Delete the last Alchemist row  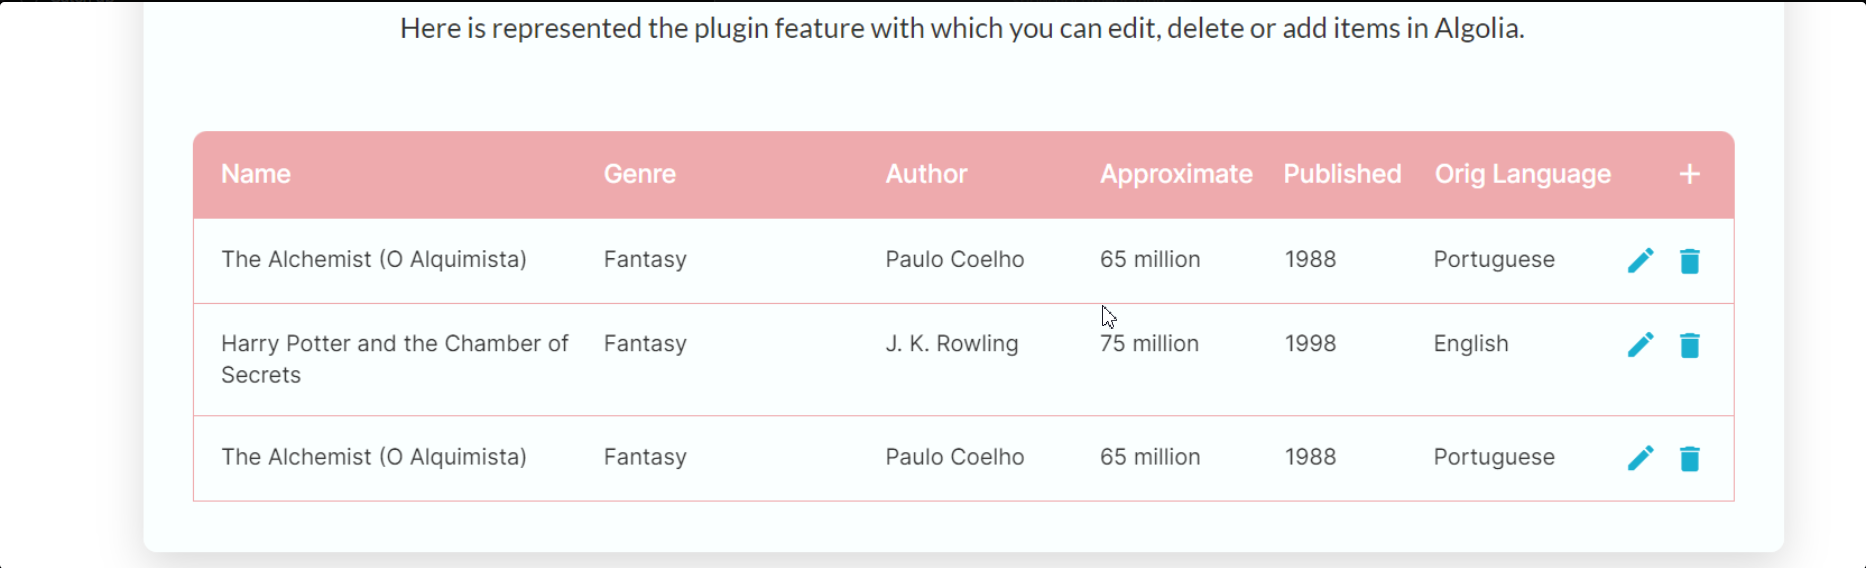1690,458
